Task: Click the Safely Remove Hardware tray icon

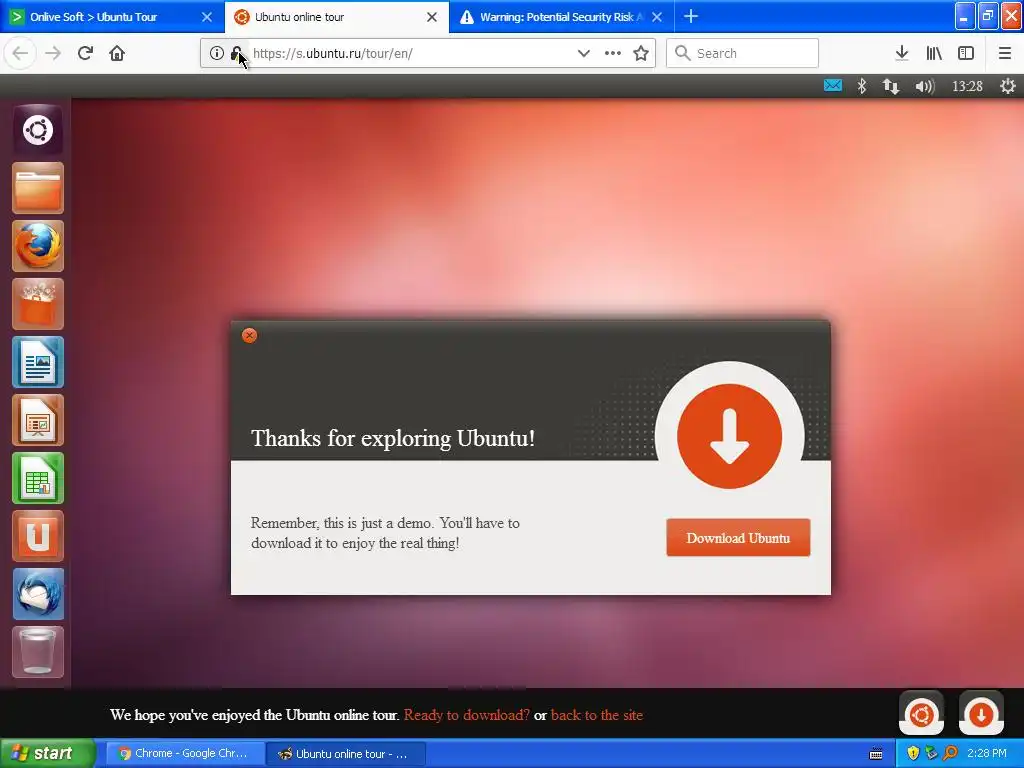Action: (x=931, y=753)
